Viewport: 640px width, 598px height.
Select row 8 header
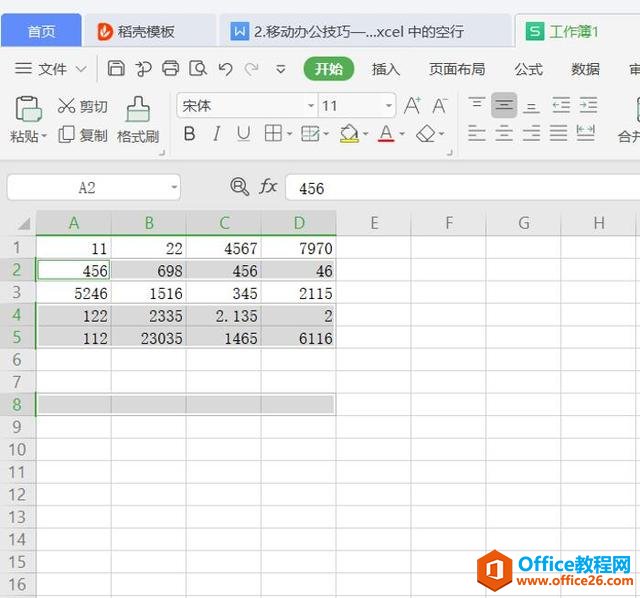coord(18,405)
